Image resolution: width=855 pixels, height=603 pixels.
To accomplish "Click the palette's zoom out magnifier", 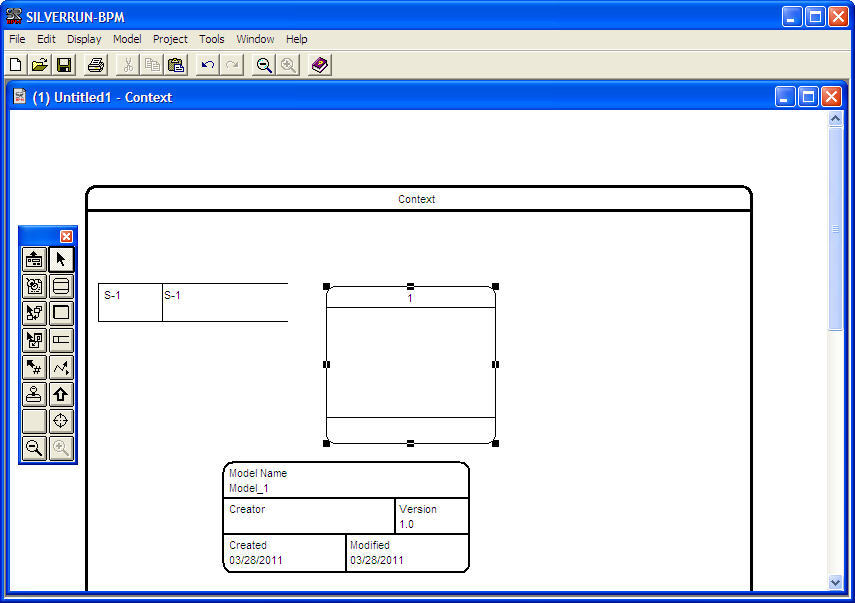I will pyautogui.click(x=34, y=448).
